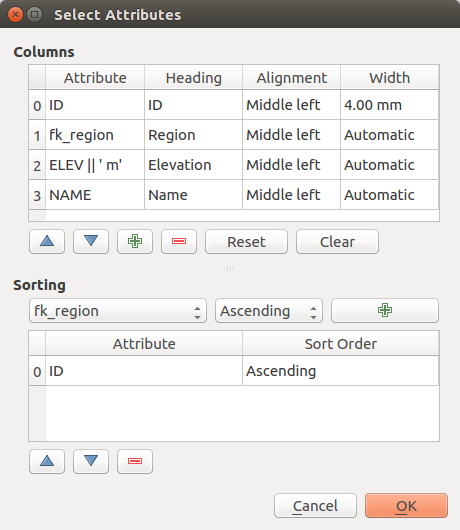Confirm the dialog with OK
Screen dimensions: 460x530
click(406, 506)
